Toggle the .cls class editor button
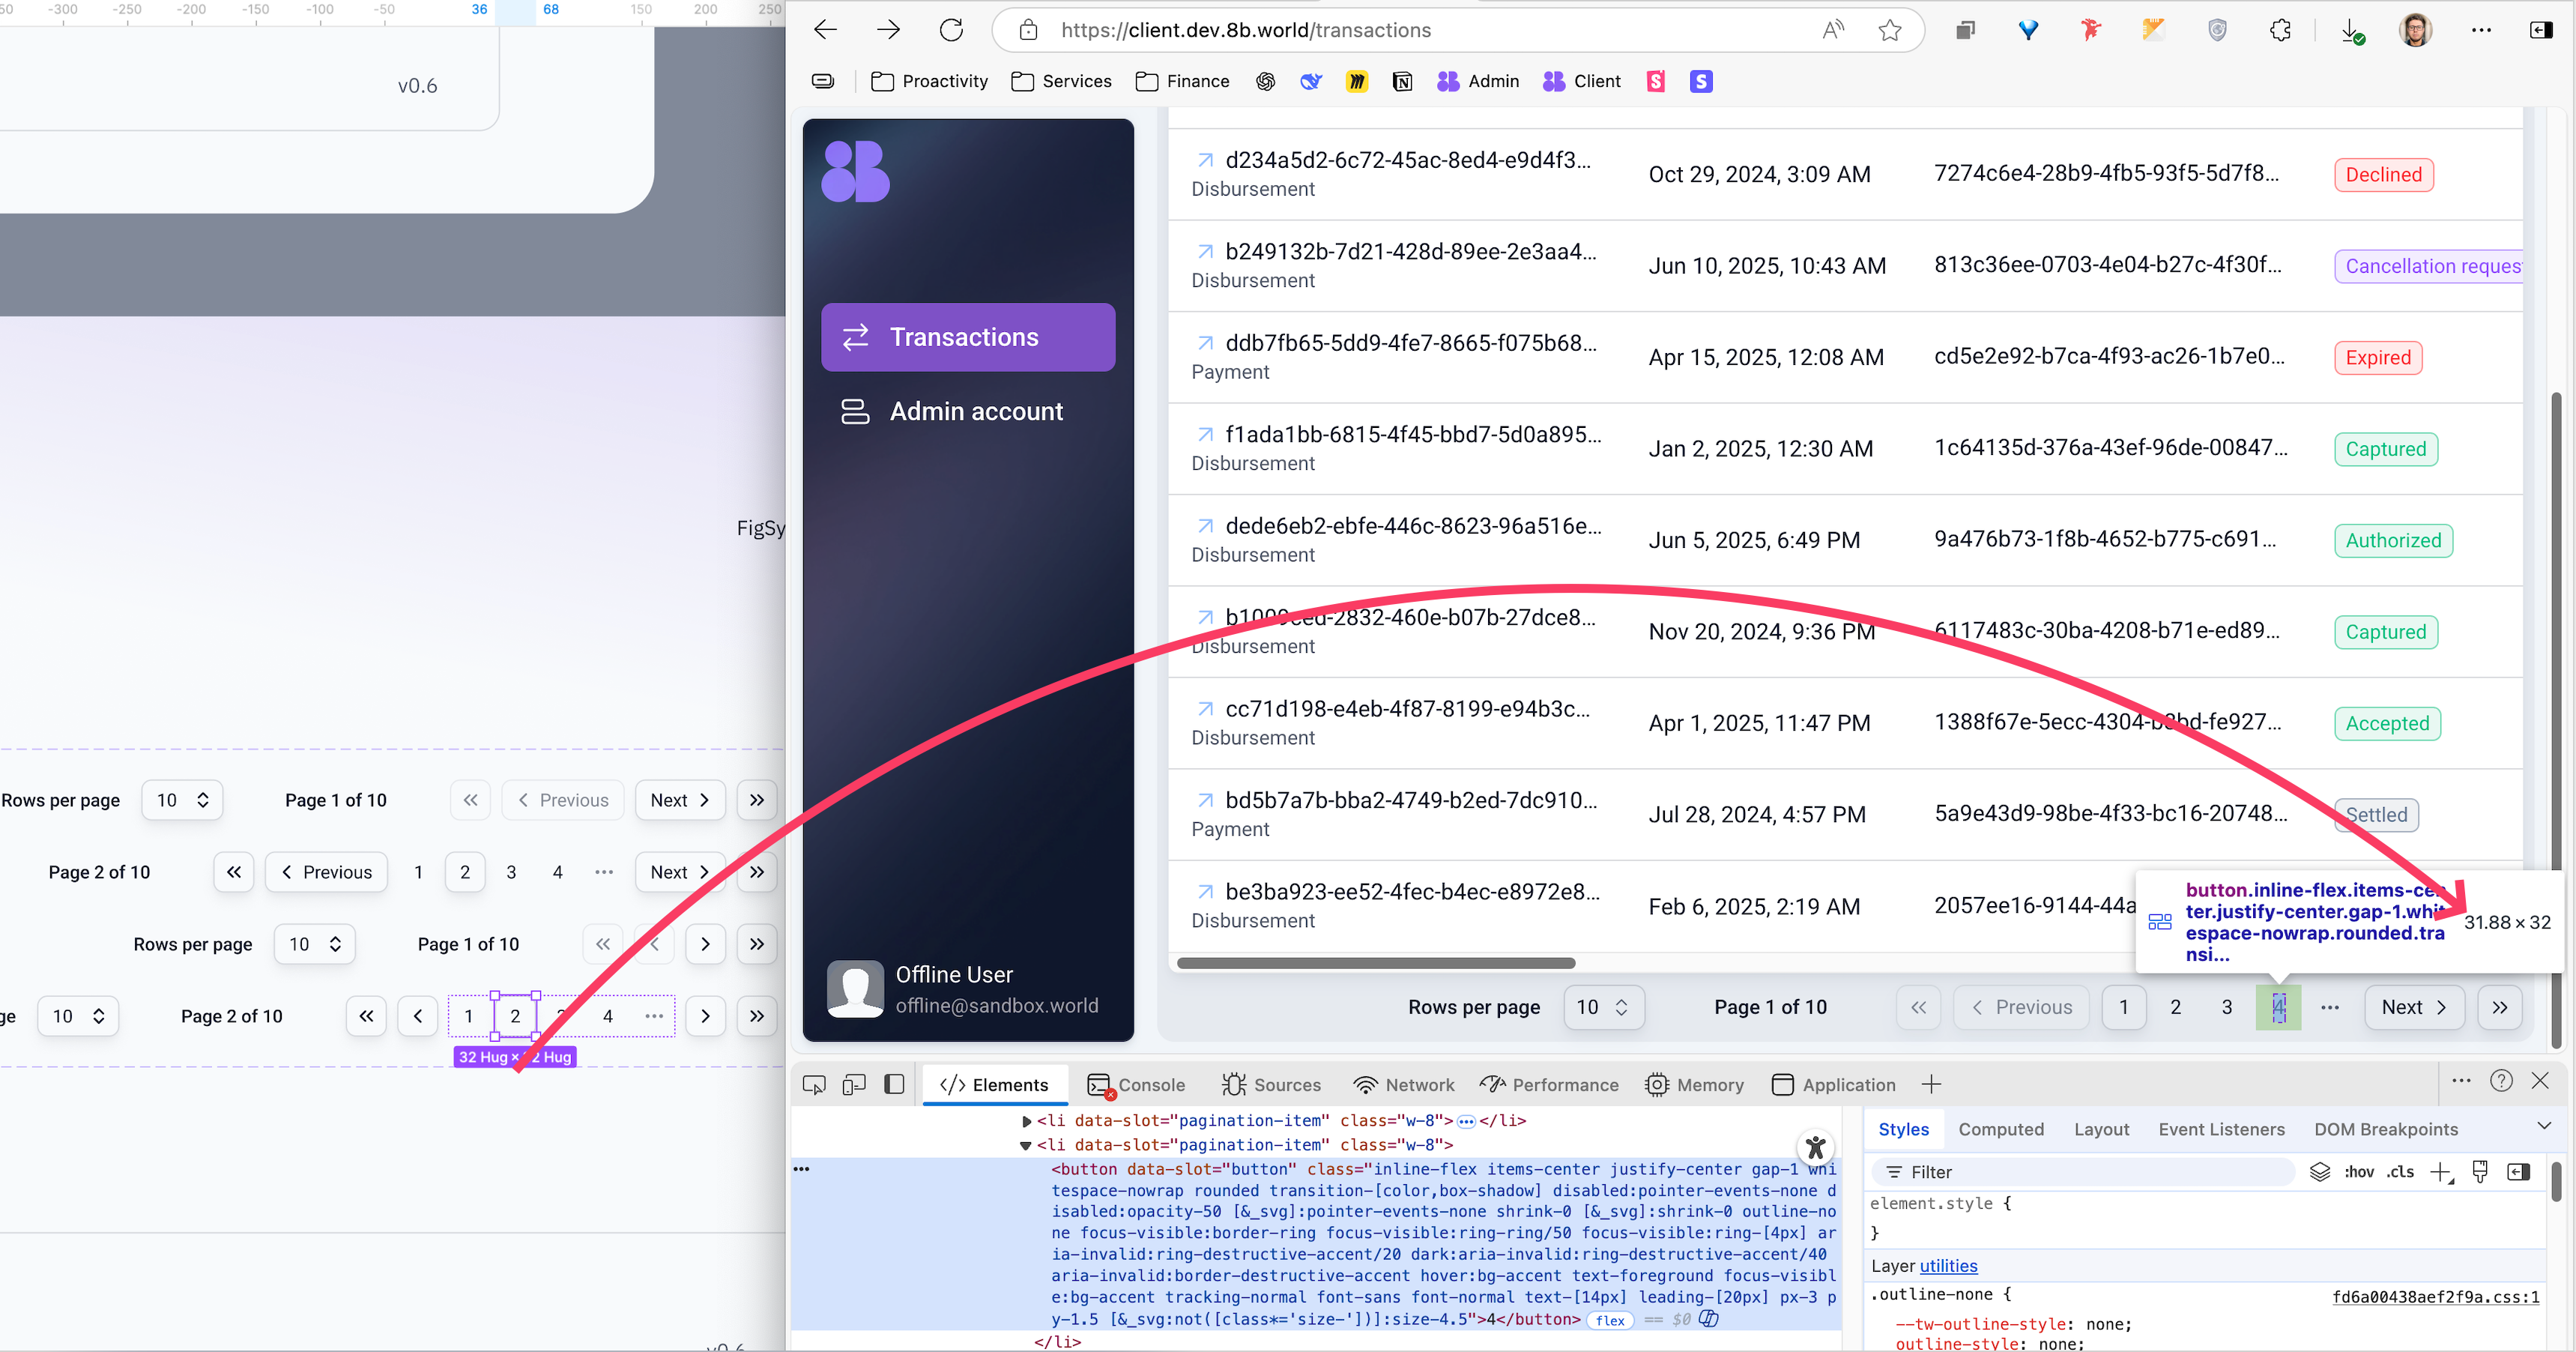Image resolution: width=2576 pixels, height=1352 pixels. point(2401,1172)
